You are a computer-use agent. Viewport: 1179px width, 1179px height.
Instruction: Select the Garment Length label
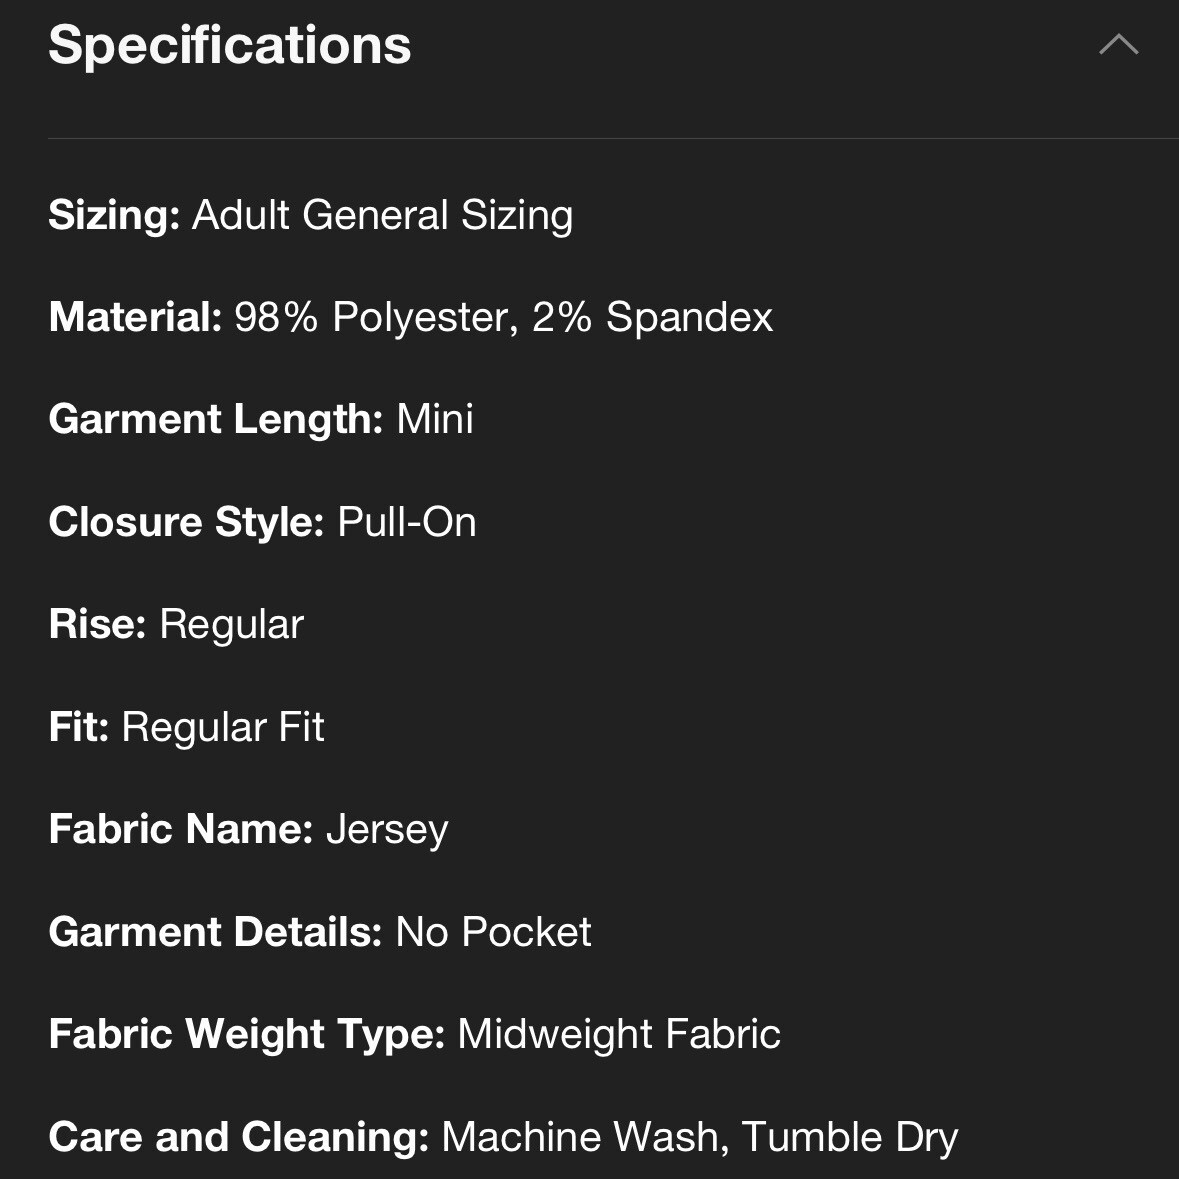[x=216, y=419]
